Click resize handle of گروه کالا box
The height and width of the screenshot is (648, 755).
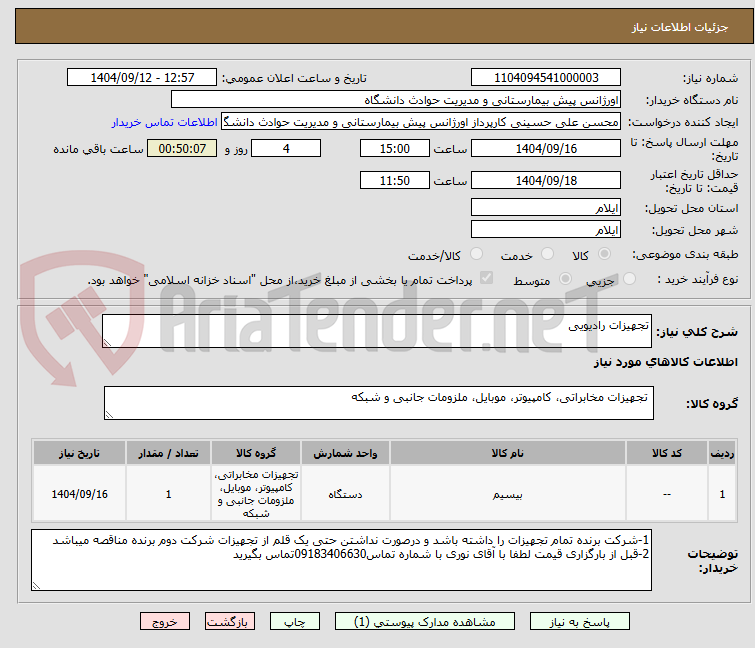click(x=109, y=415)
